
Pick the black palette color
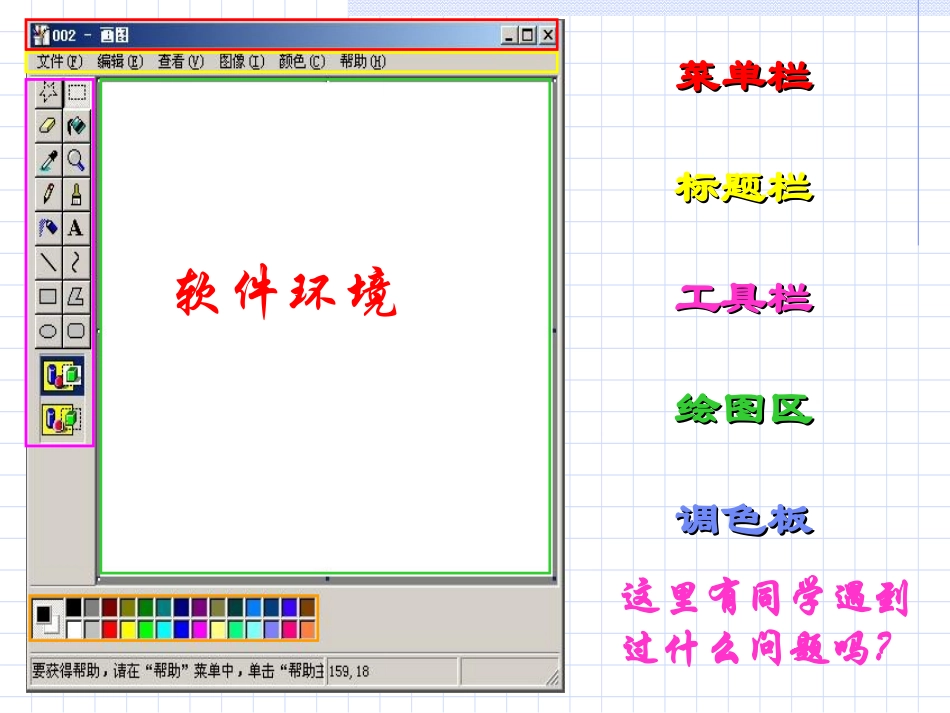(74, 608)
